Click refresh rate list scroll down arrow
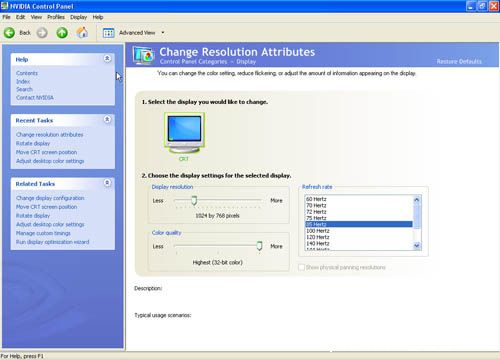 (x=417, y=246)
